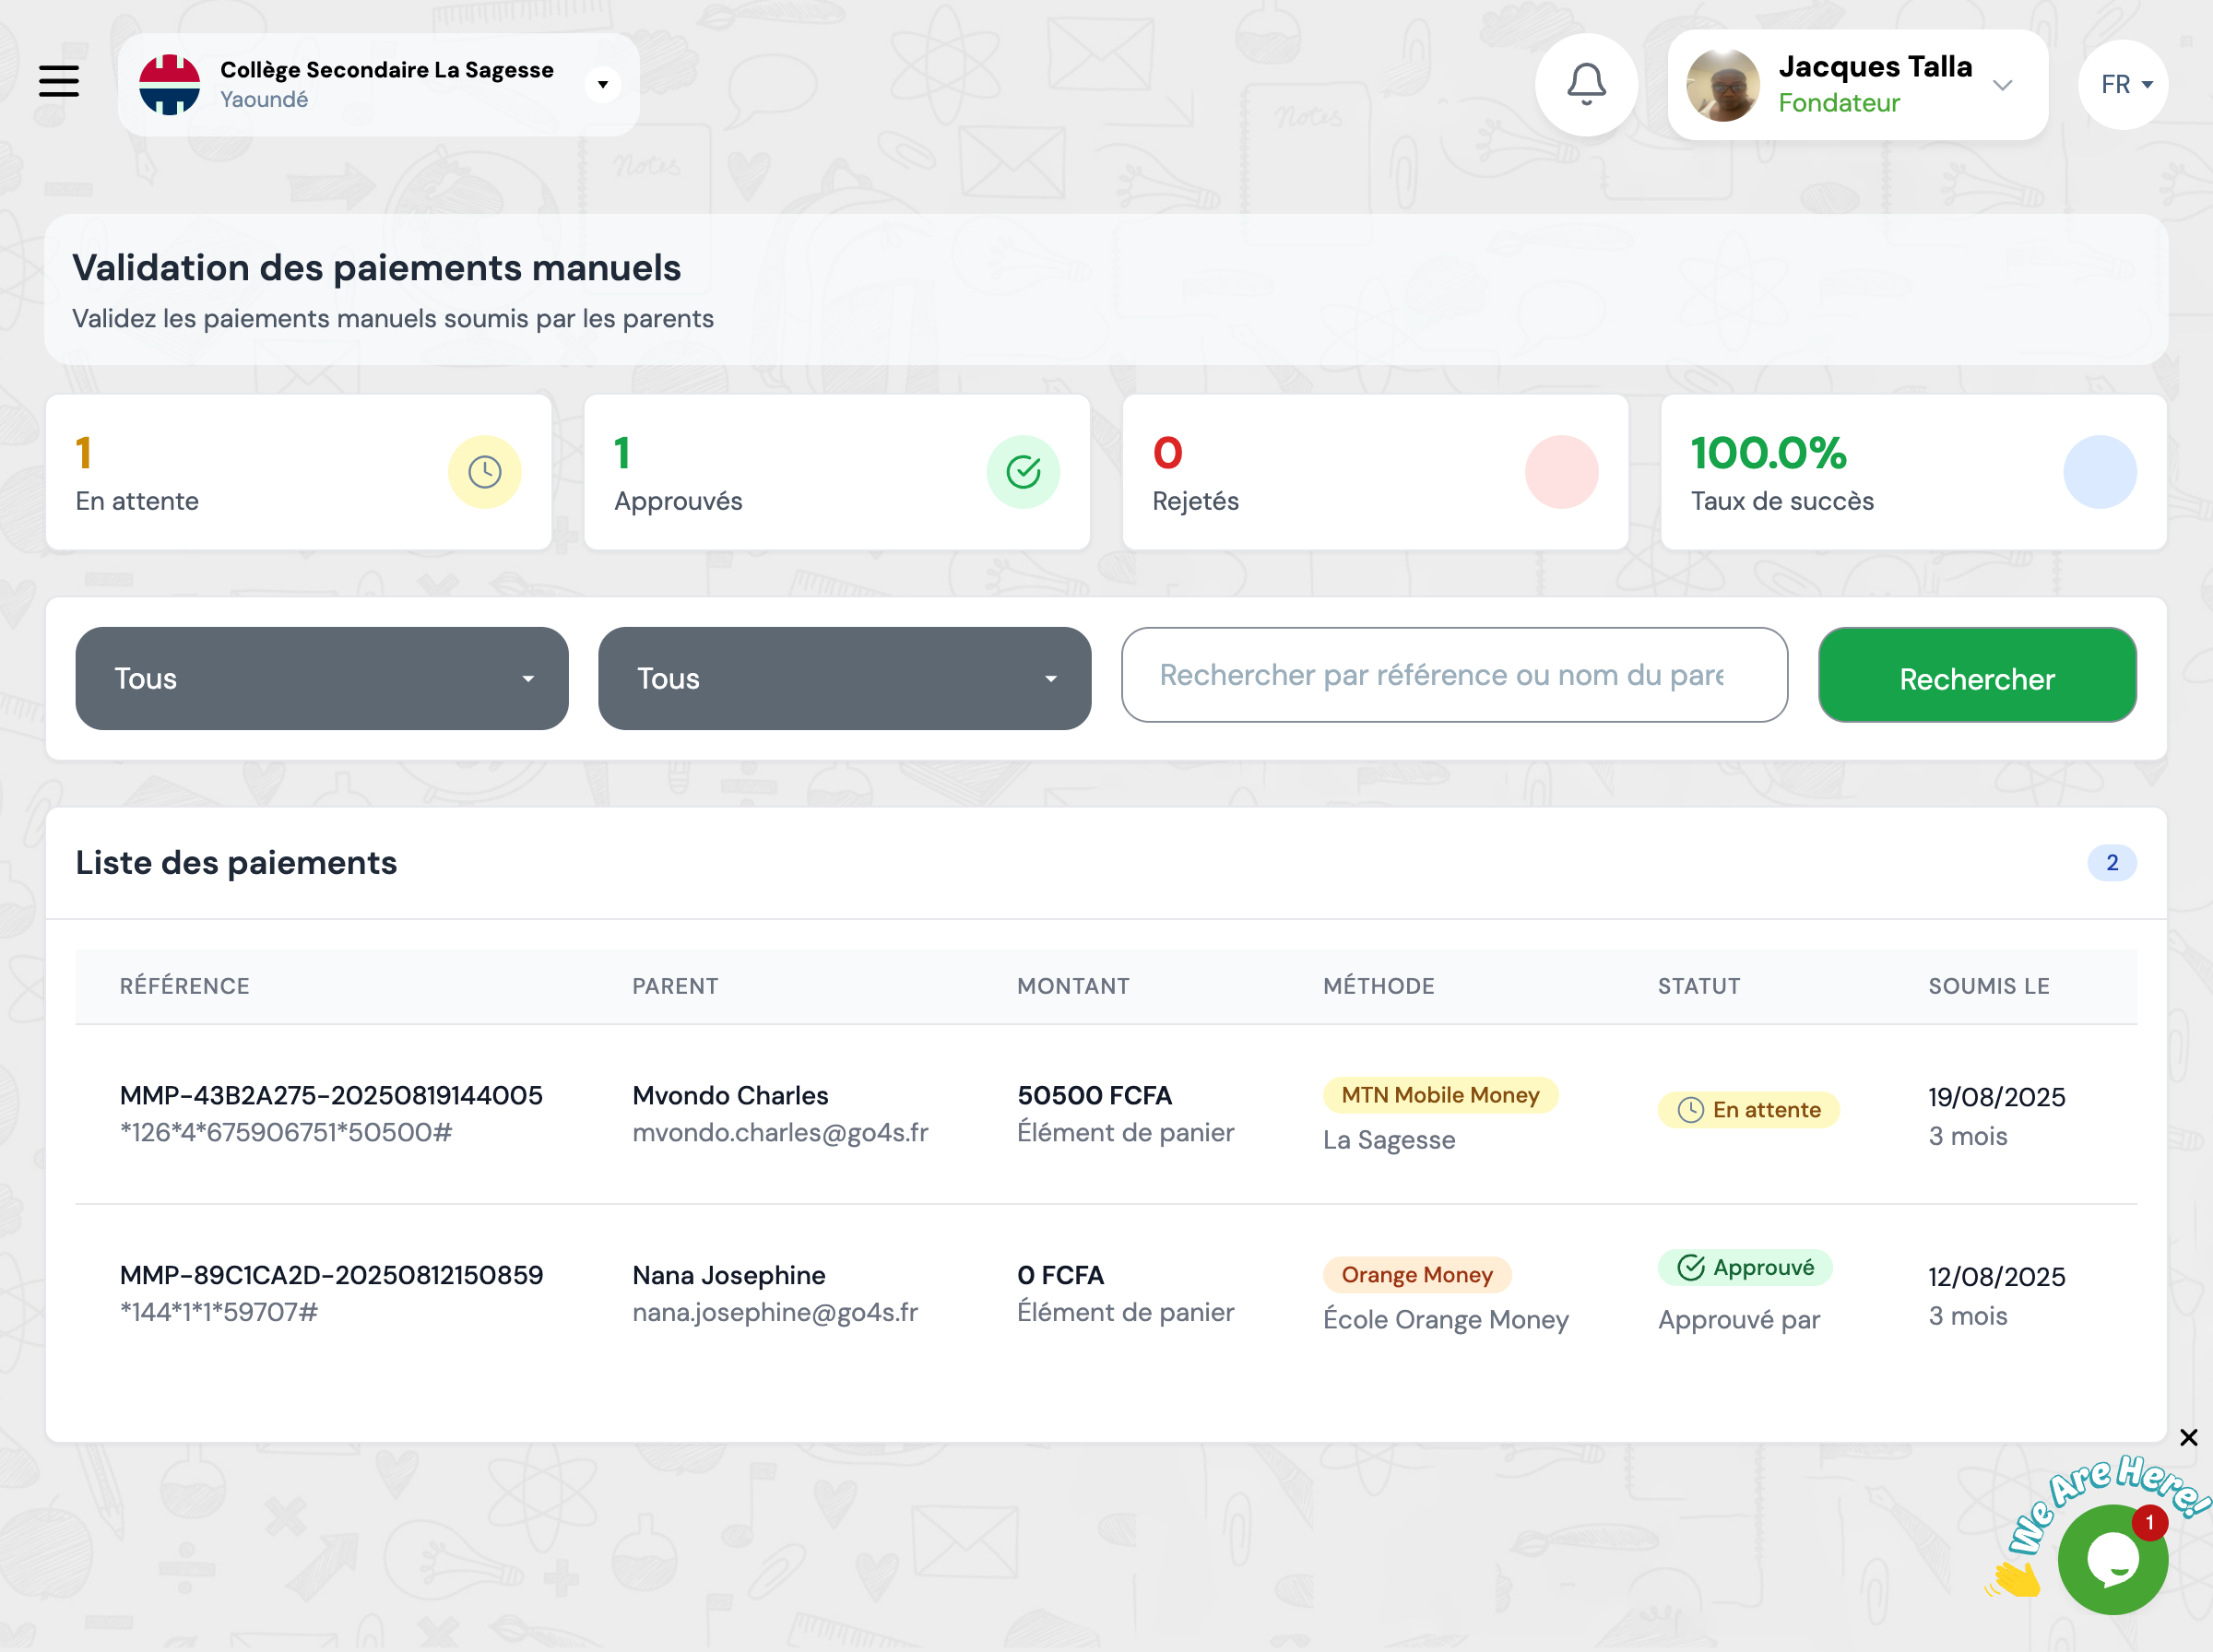Open the hamburger navigation menu

[x=59, y=82]
